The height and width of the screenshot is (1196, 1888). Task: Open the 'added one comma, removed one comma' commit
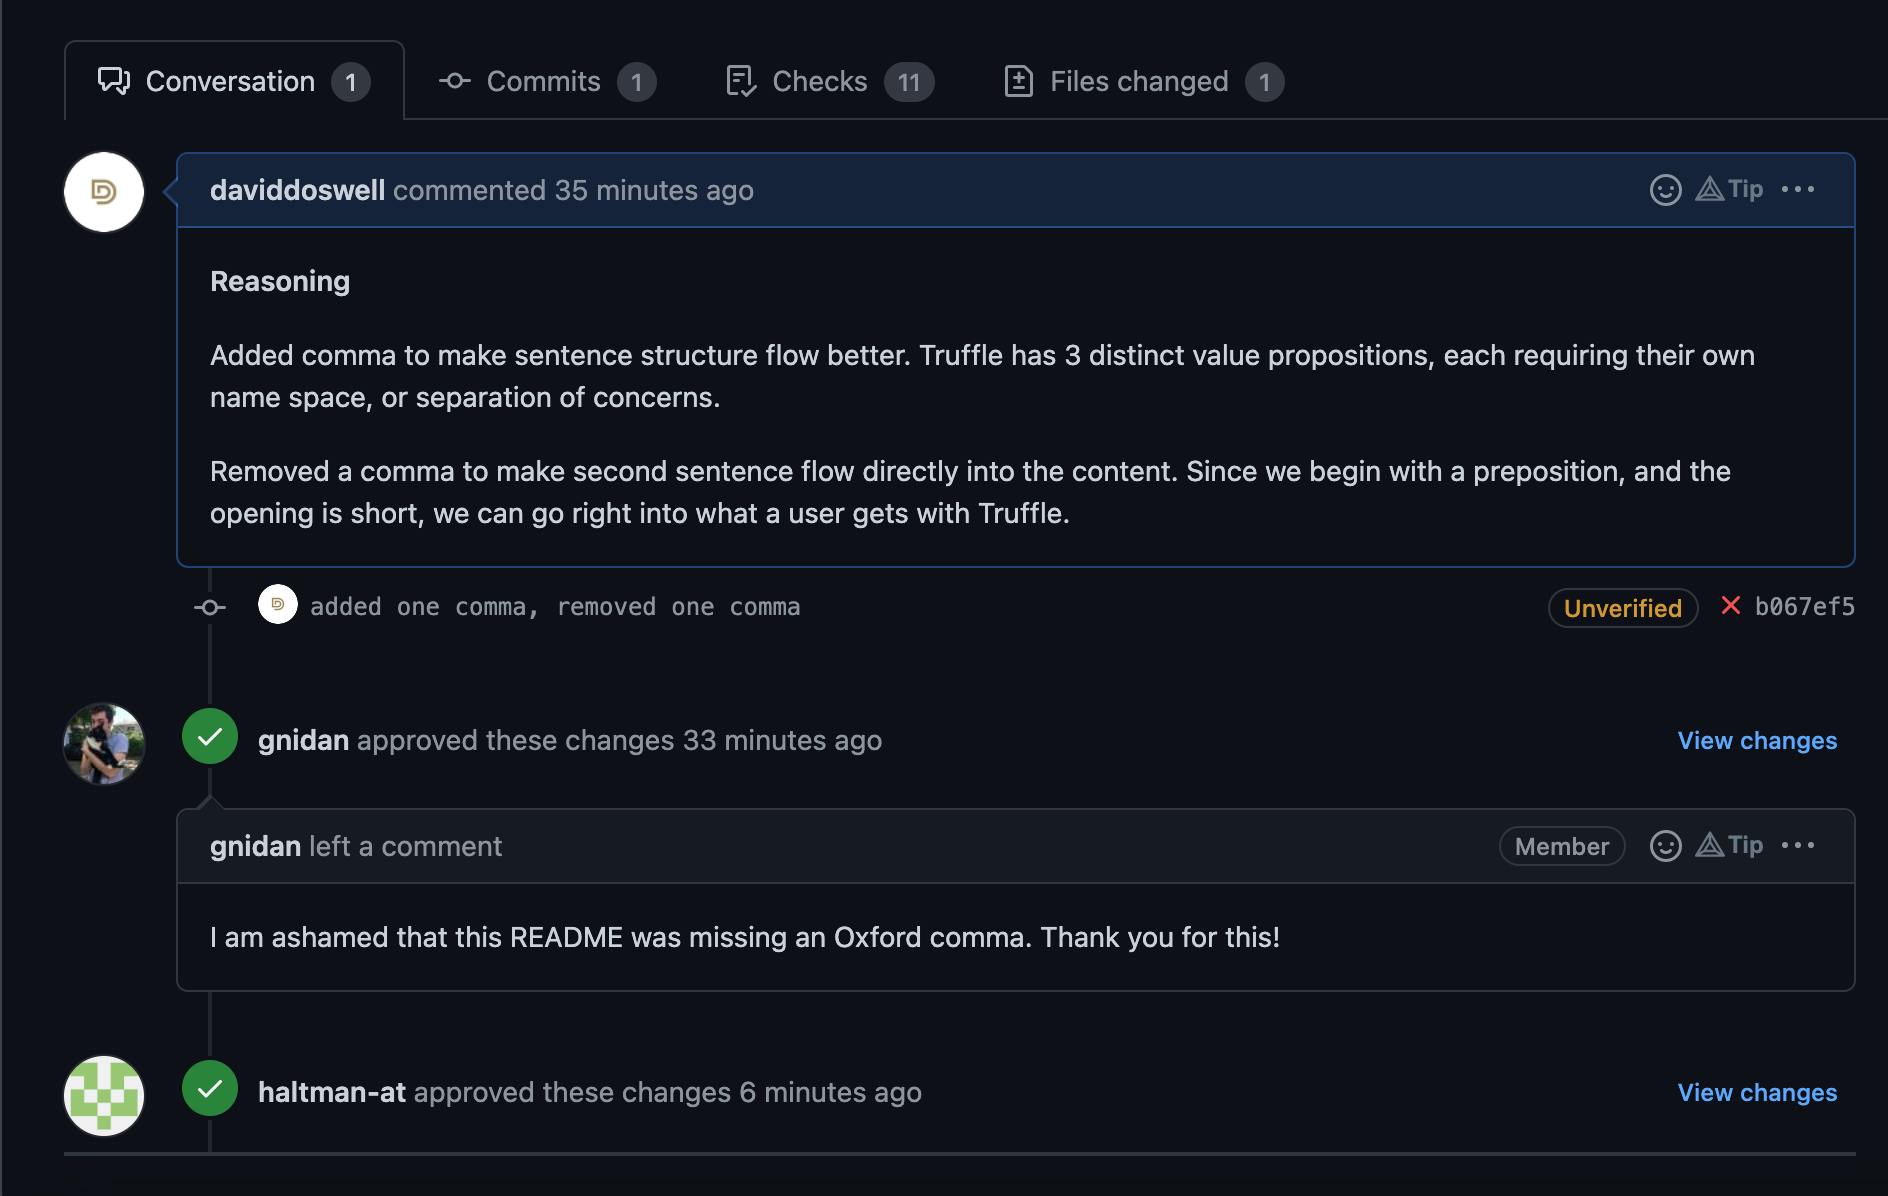pos(554,607)
